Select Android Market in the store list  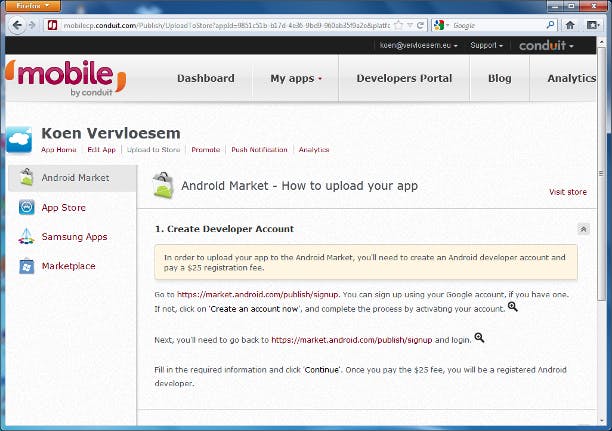73,178
